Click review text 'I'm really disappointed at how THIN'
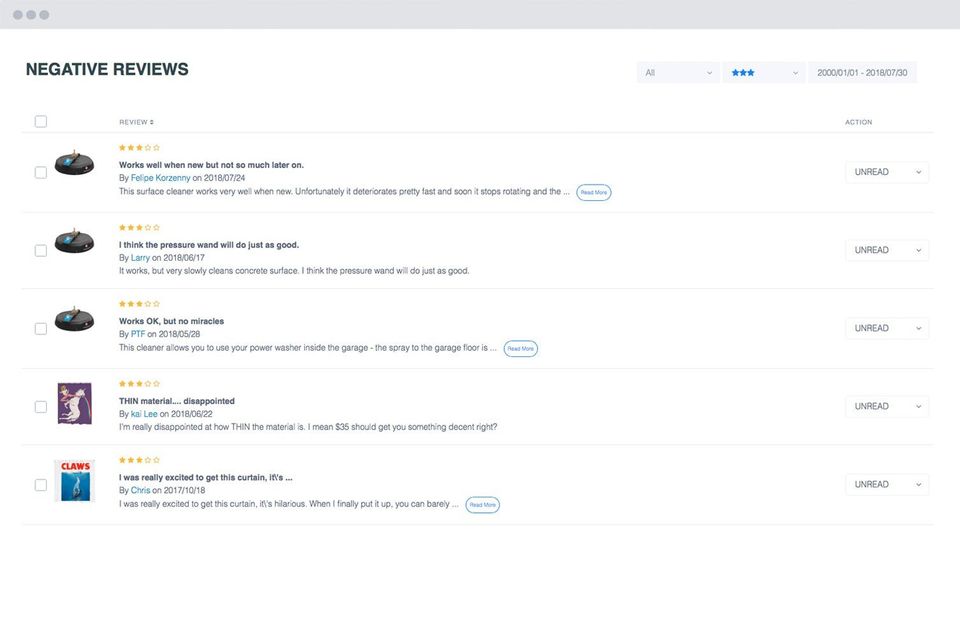Screen dimensions: 960x630 pyautogui.click(x=308, y=427)
